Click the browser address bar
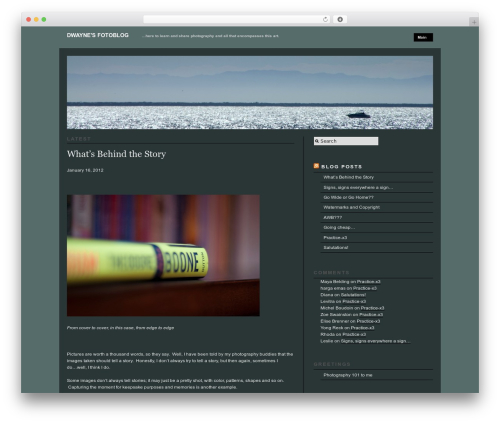500x423 pixels. 237,20
